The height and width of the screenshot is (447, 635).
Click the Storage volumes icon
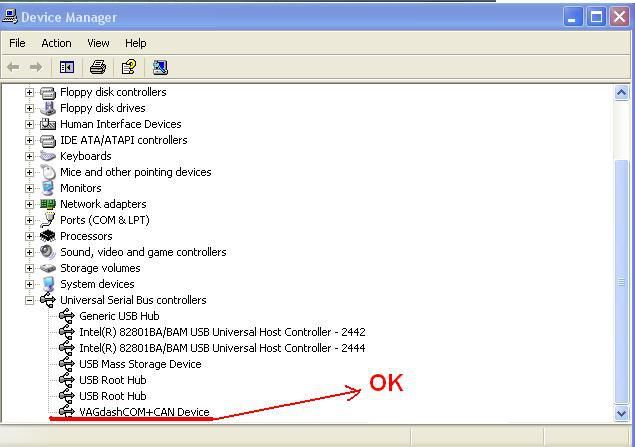48,268
